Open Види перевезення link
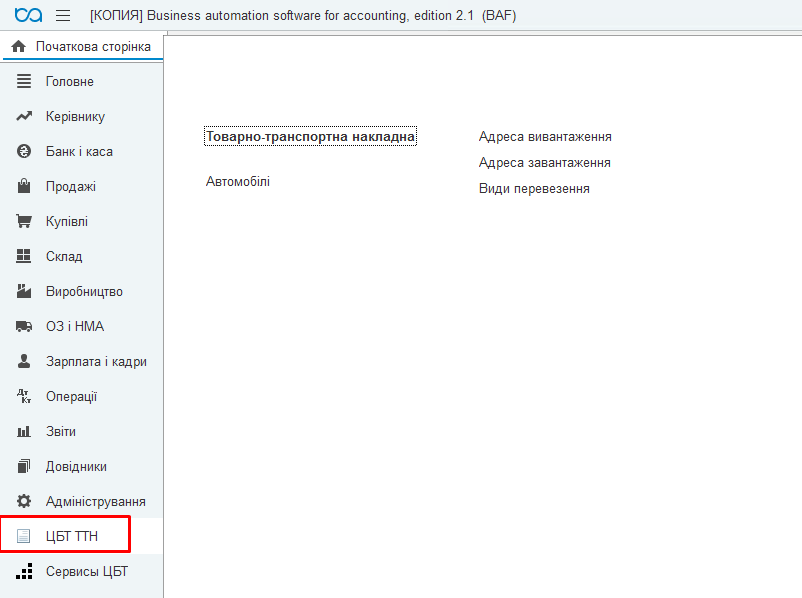The height and width of the screenshot is (598, 802). [x=534, y=189]
